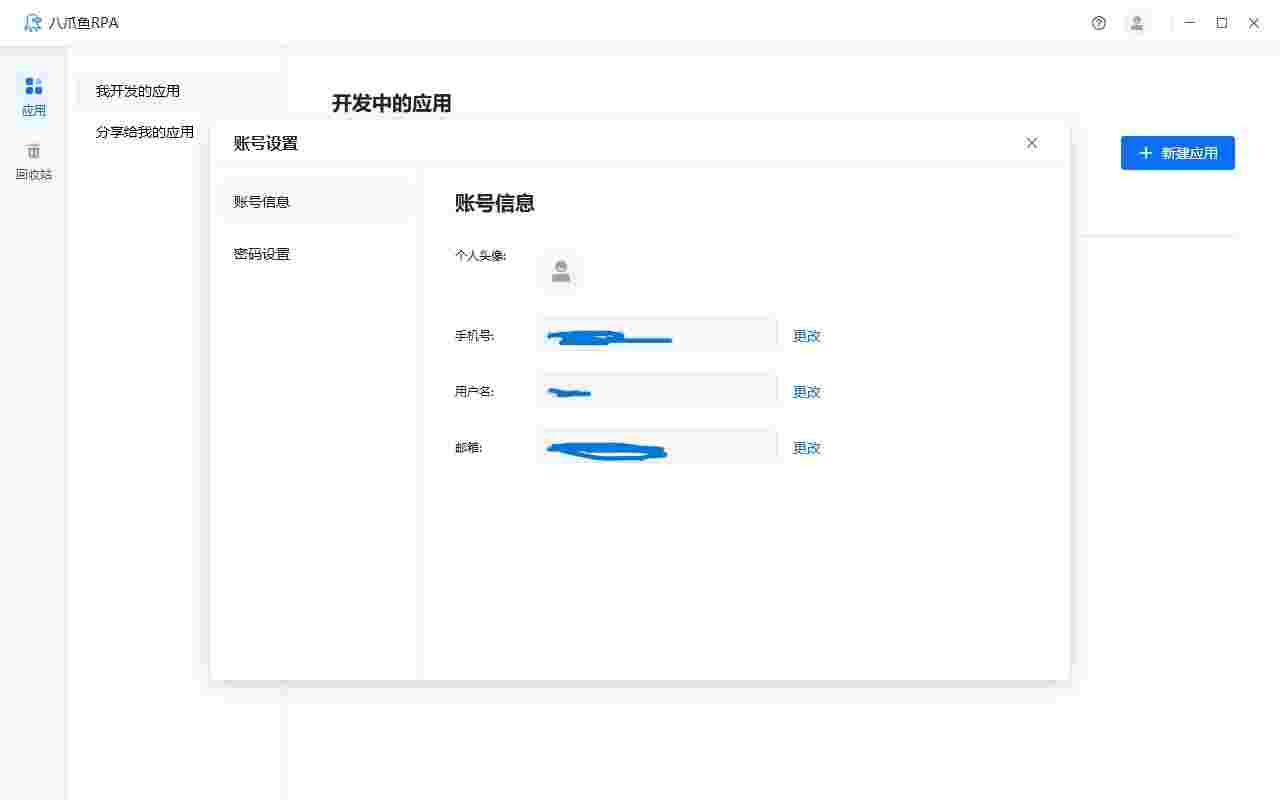Click the personal avatar placeholder image

[x=560, y=270]
